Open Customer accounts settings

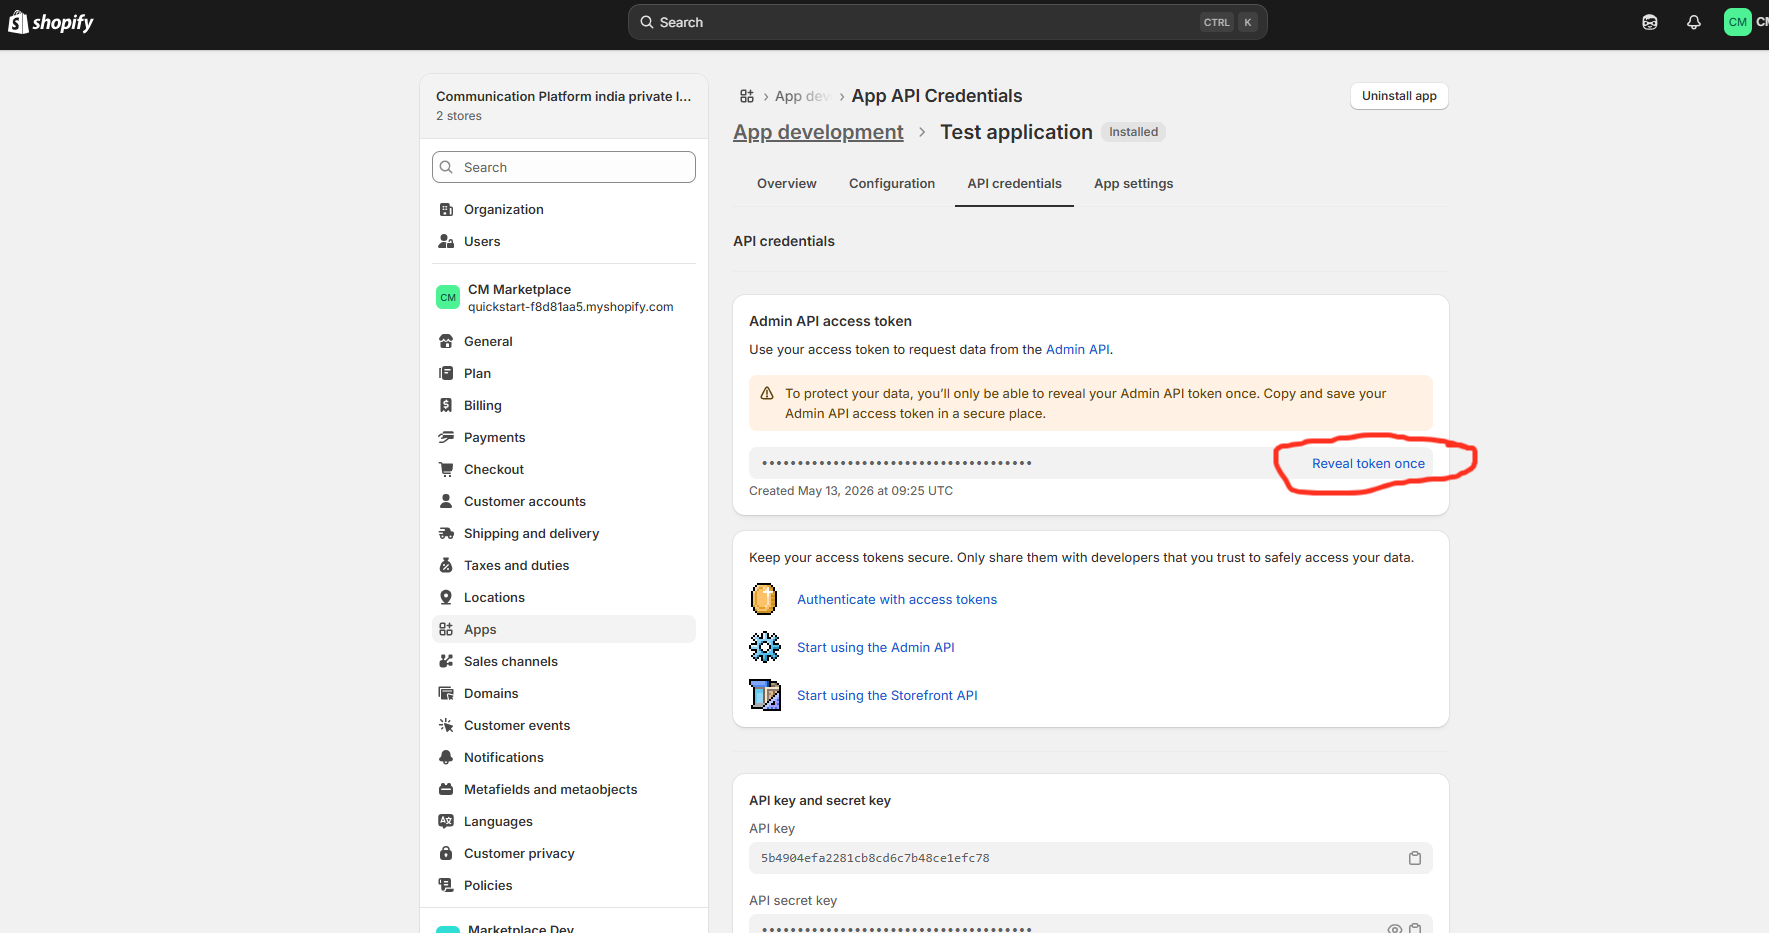point(564,501)
